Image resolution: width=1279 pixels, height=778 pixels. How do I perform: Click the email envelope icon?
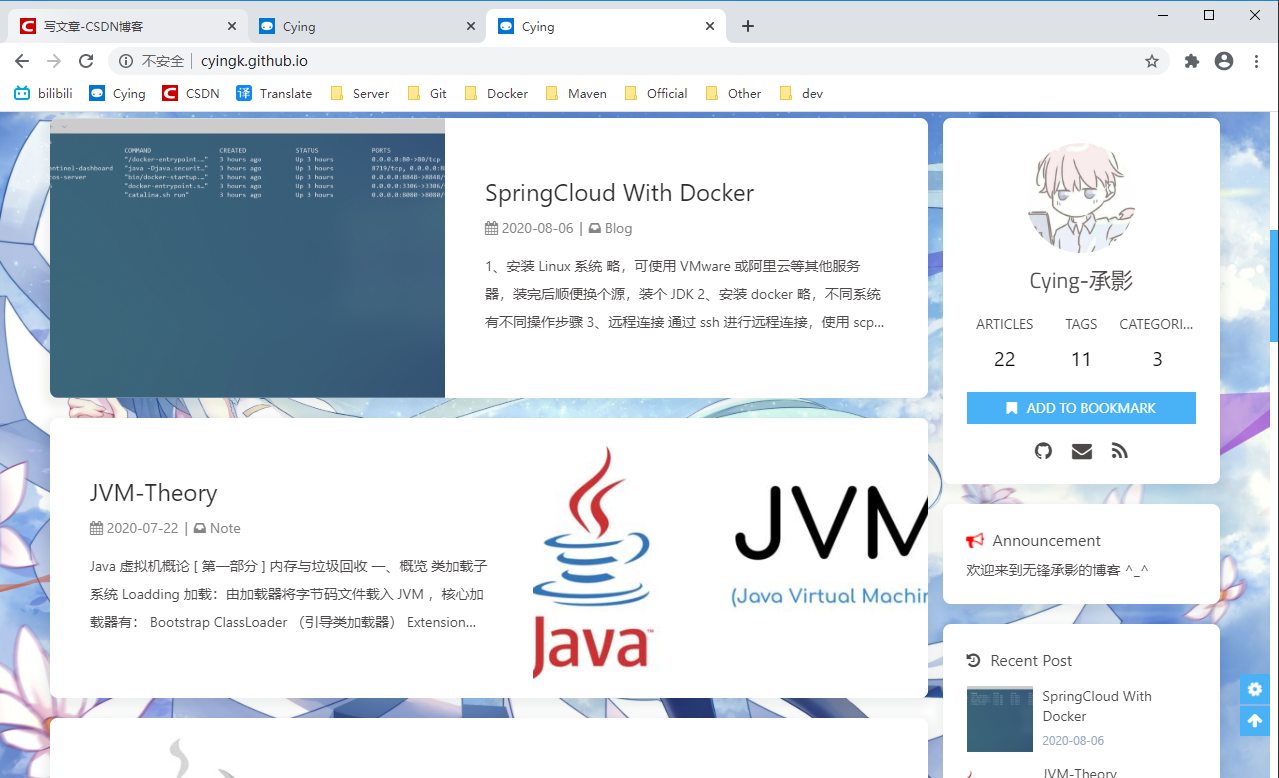[1081, 451]
